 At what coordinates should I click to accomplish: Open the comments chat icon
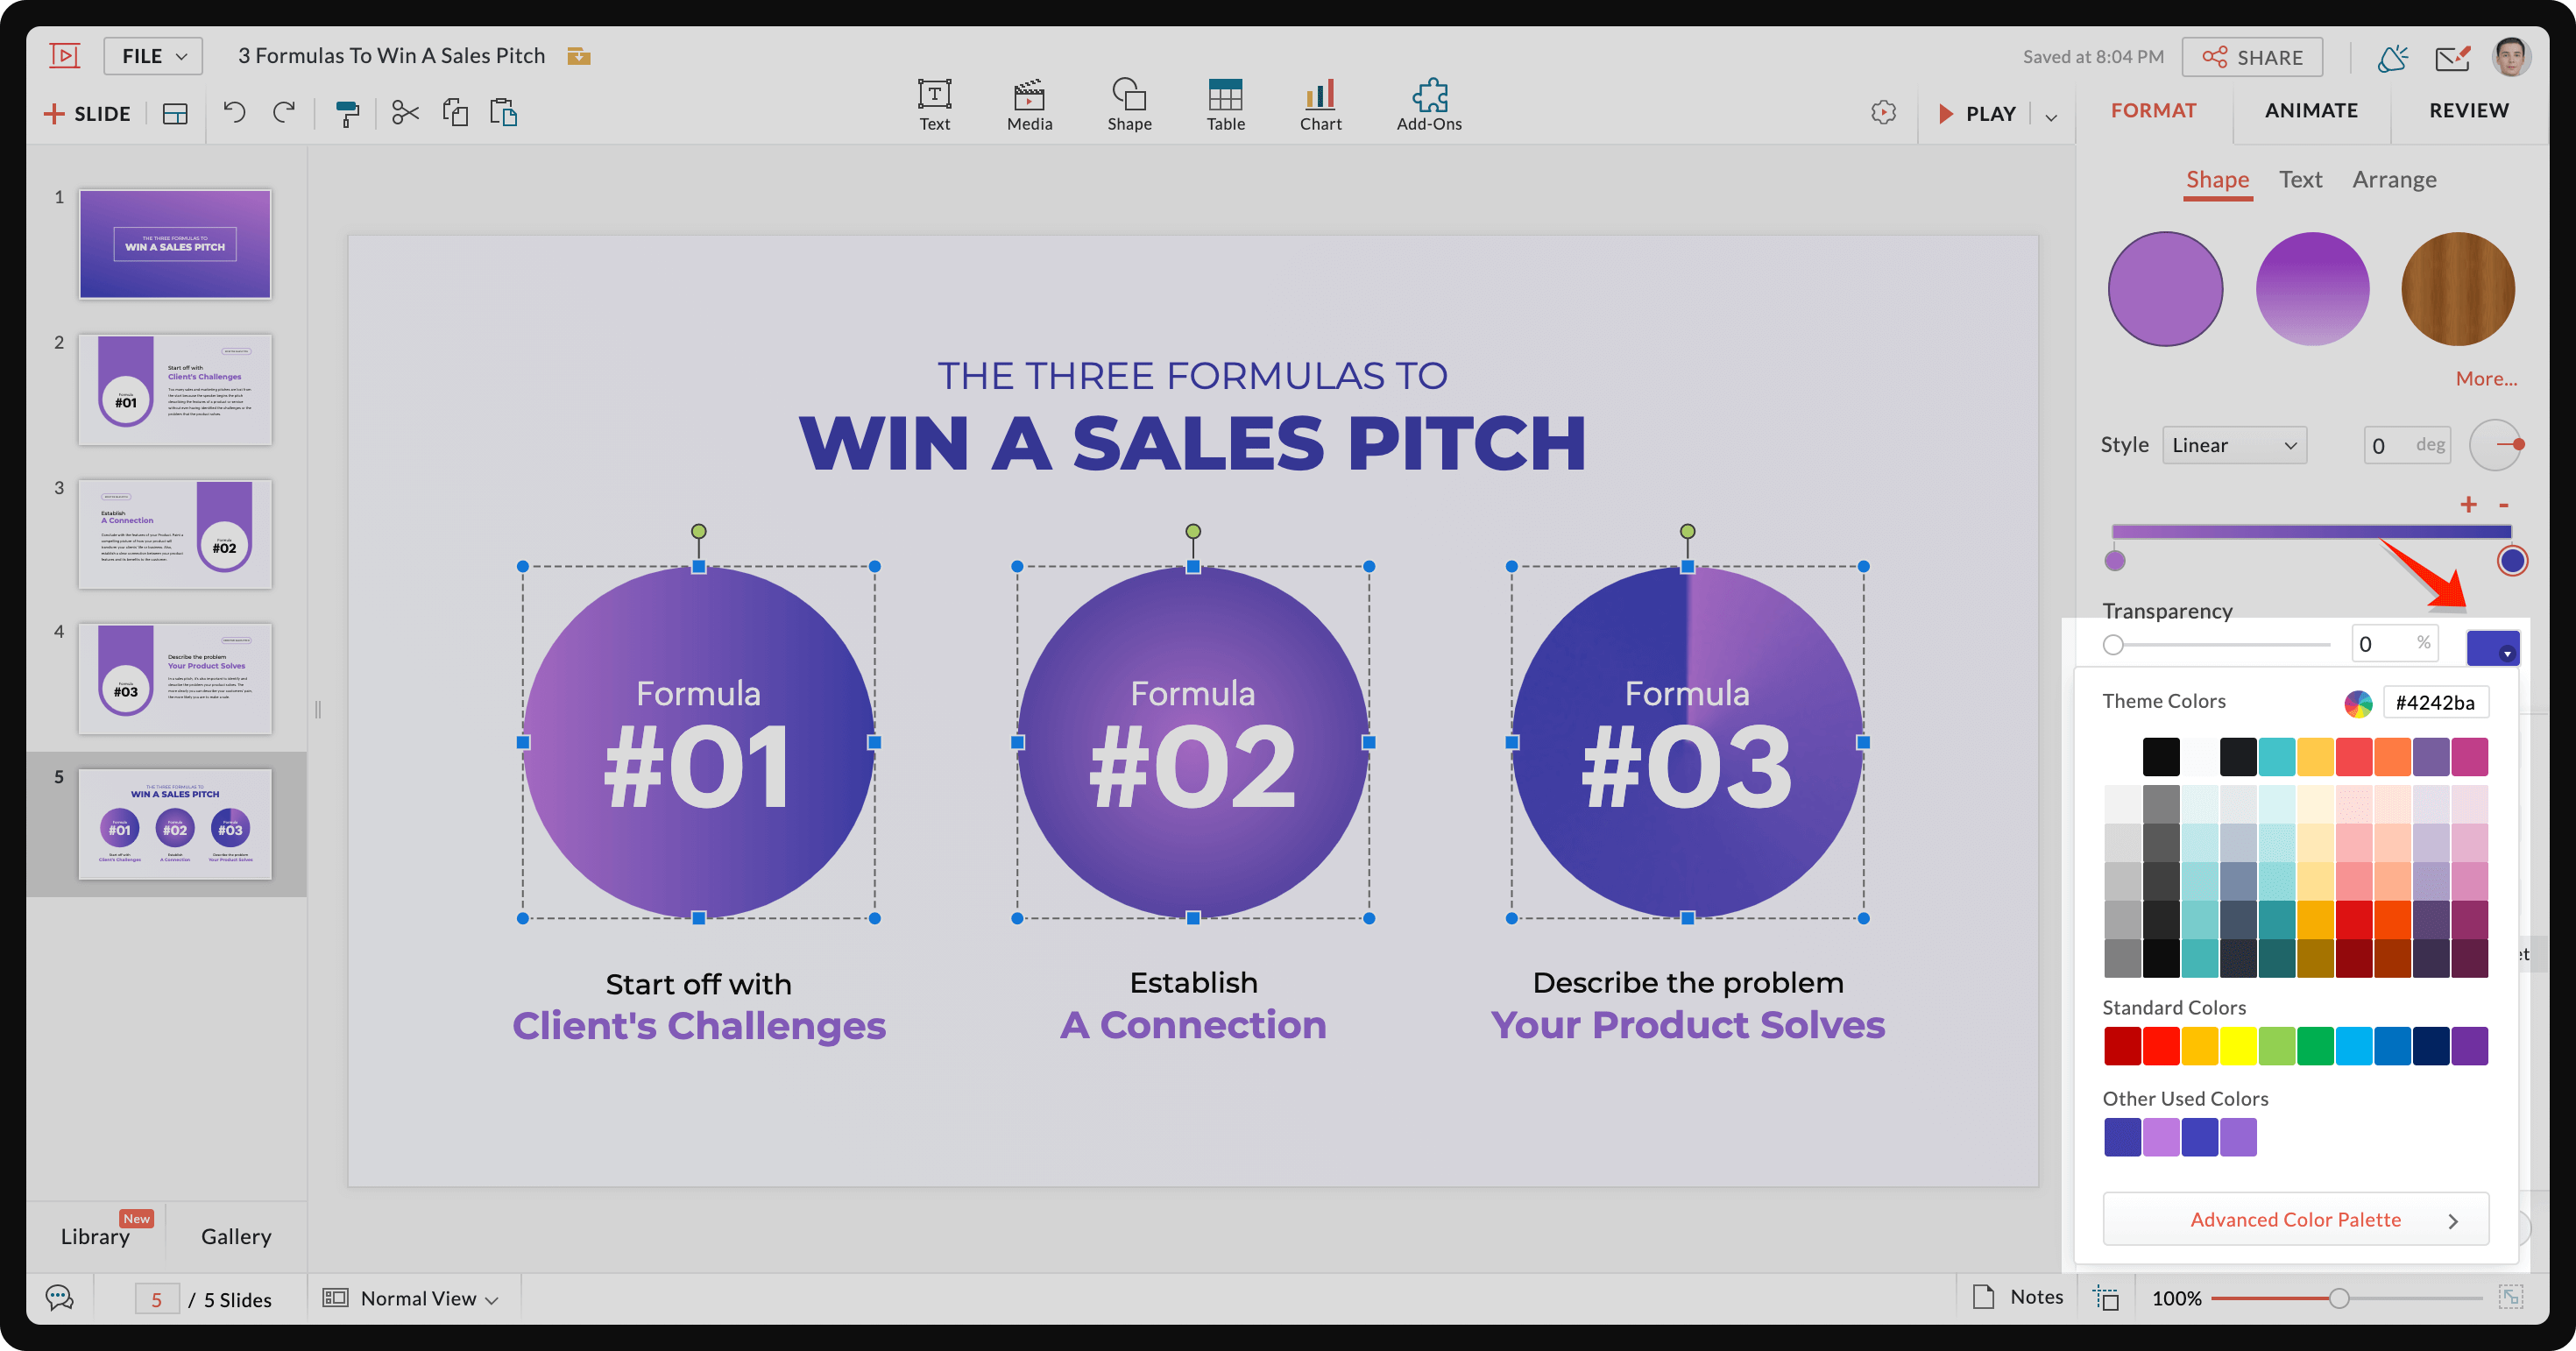click(x=60, y=1298)
